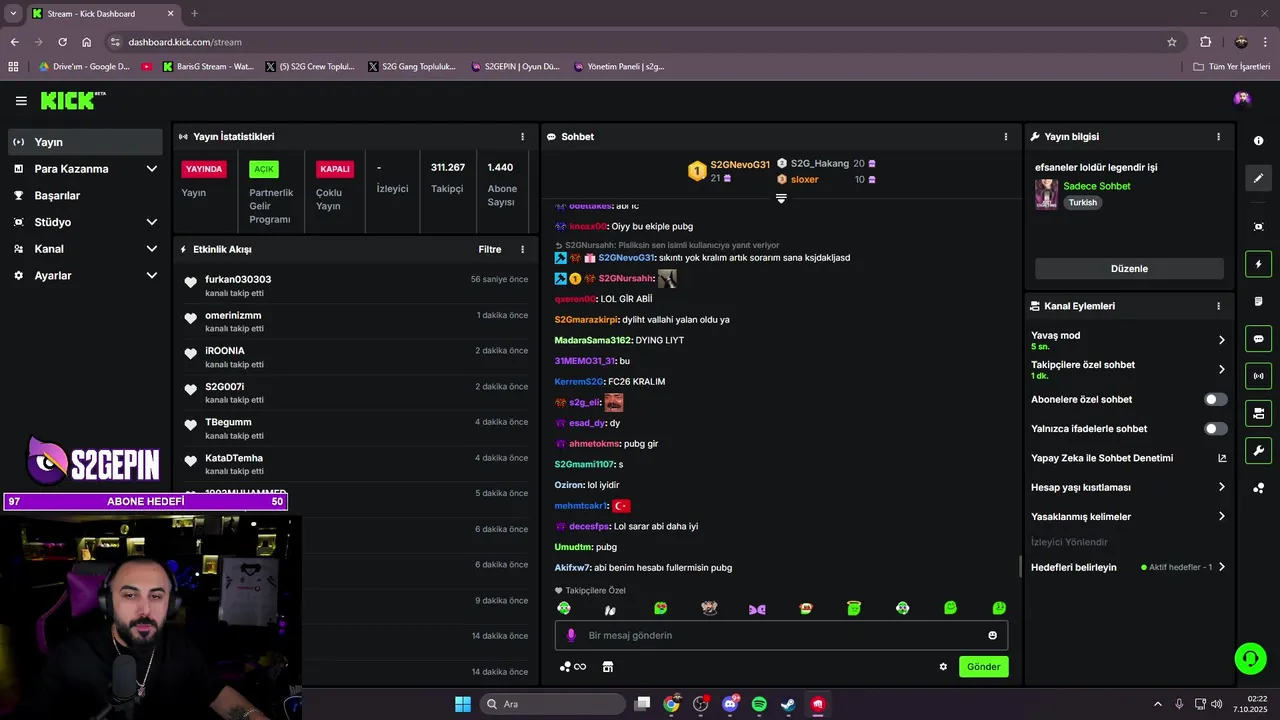Open S2GEPIN Oyun bookmark
This screenshot has height=720, width=1280.
[514, 67]
